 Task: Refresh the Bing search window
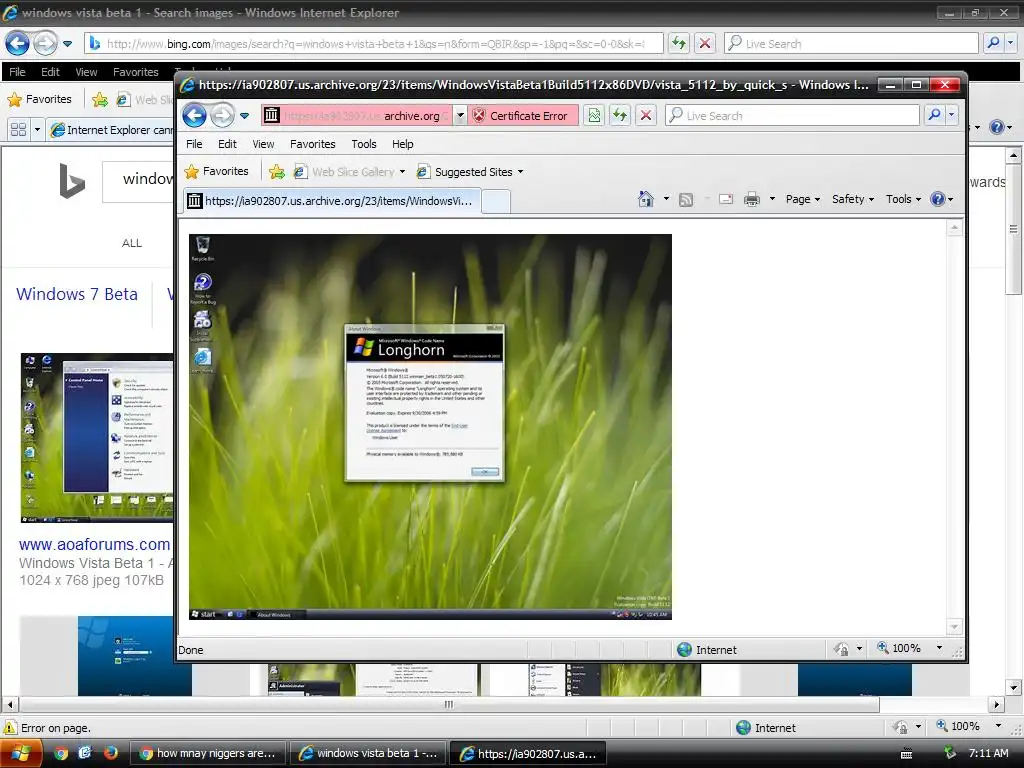pos(679,44)
